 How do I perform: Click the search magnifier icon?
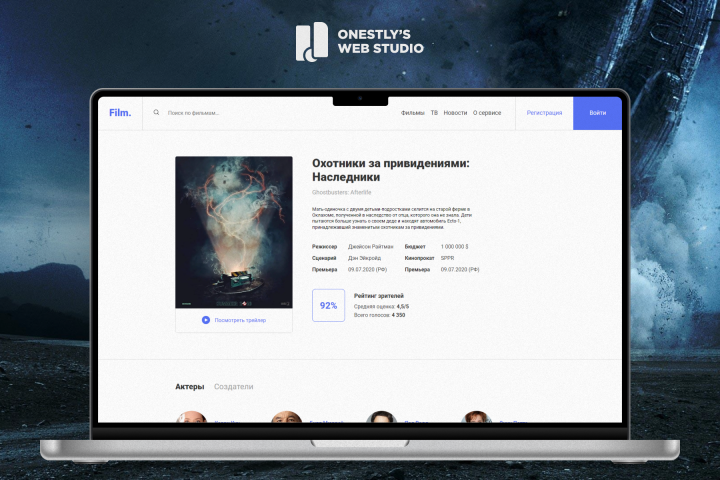[156, 113]
